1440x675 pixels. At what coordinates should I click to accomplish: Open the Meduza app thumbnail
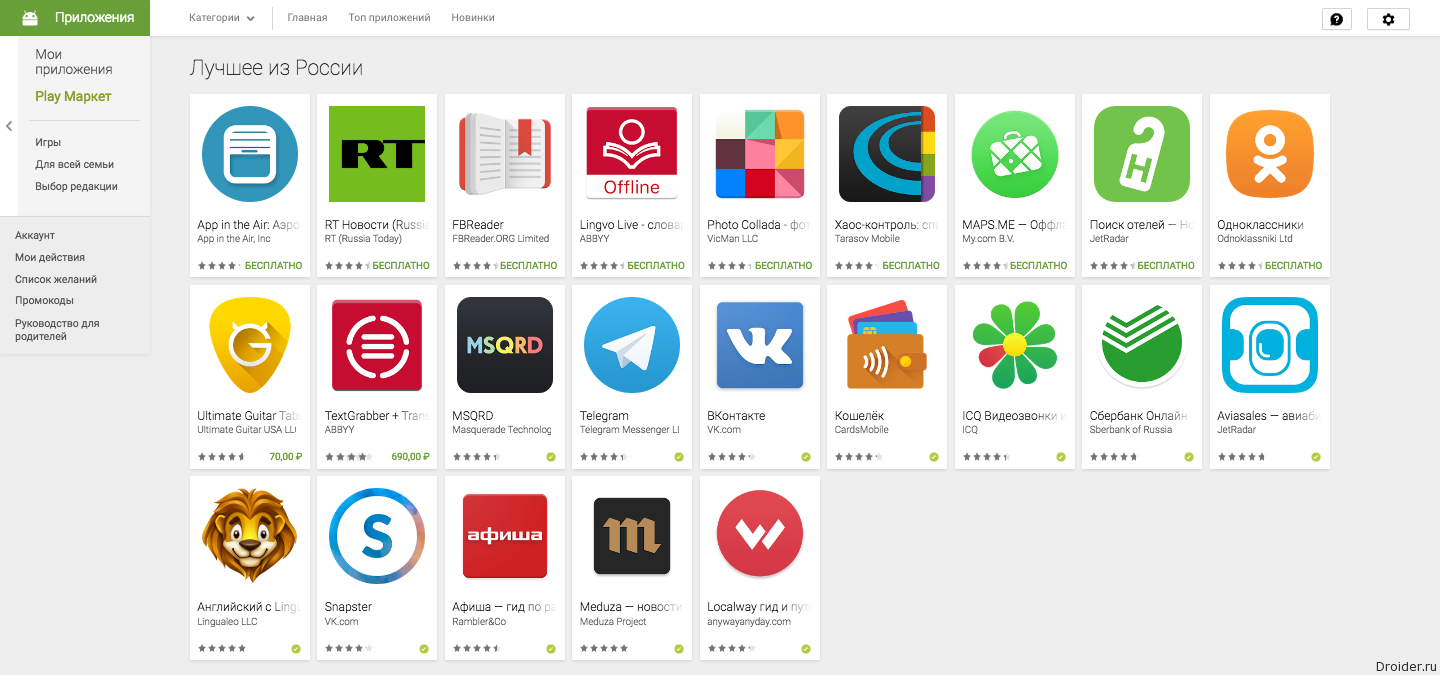631,536
